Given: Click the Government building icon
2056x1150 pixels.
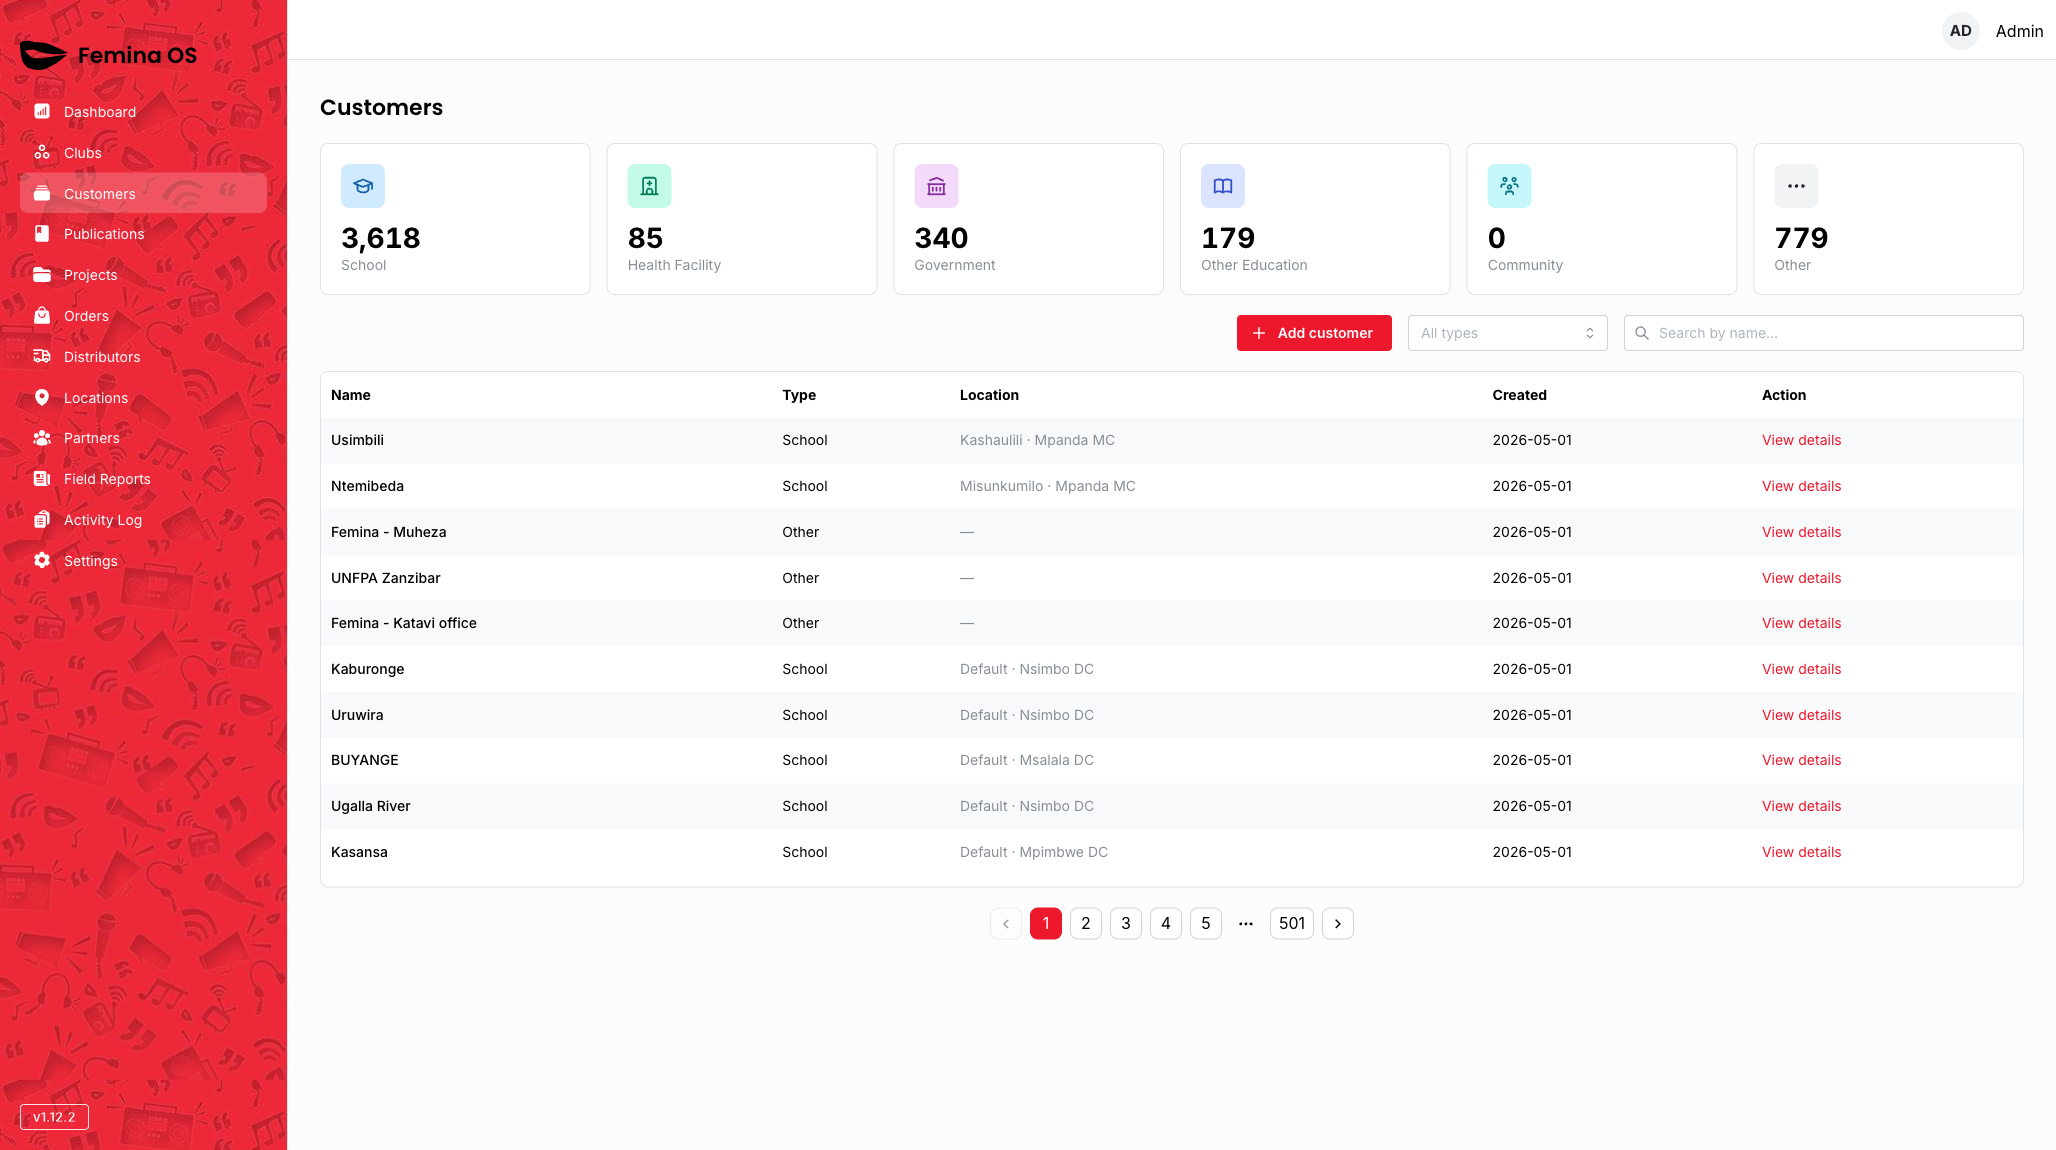Looking at the screenshot, I should click(936, 186).
